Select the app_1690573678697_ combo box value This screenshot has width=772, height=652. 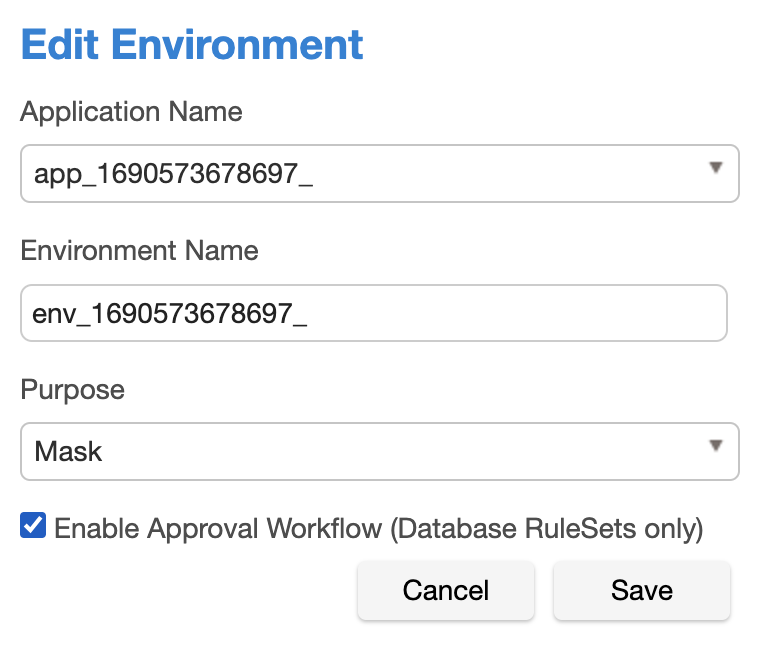(173, 174)
